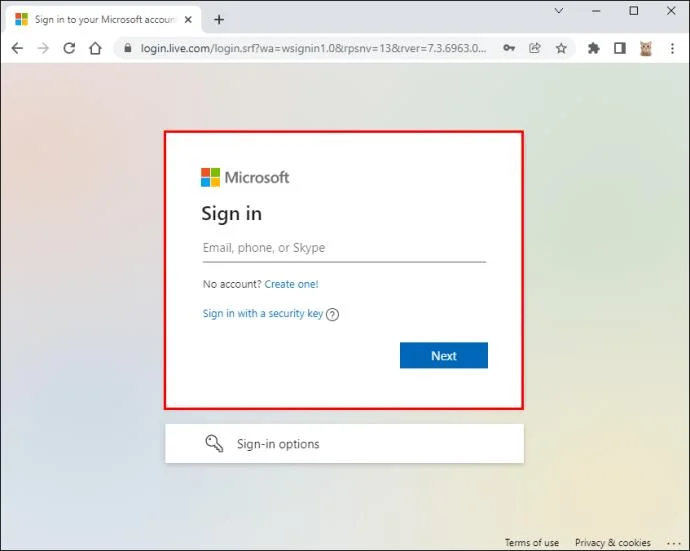This screenshot has width=690, height=551.
Task: Click the Email, phone, or Skype field
Action: [x=344, y=248]
